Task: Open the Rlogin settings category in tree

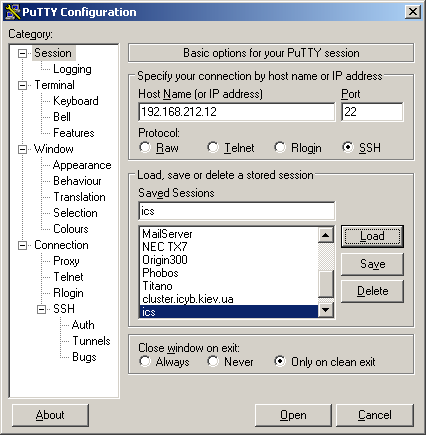Action: [68, 293]
